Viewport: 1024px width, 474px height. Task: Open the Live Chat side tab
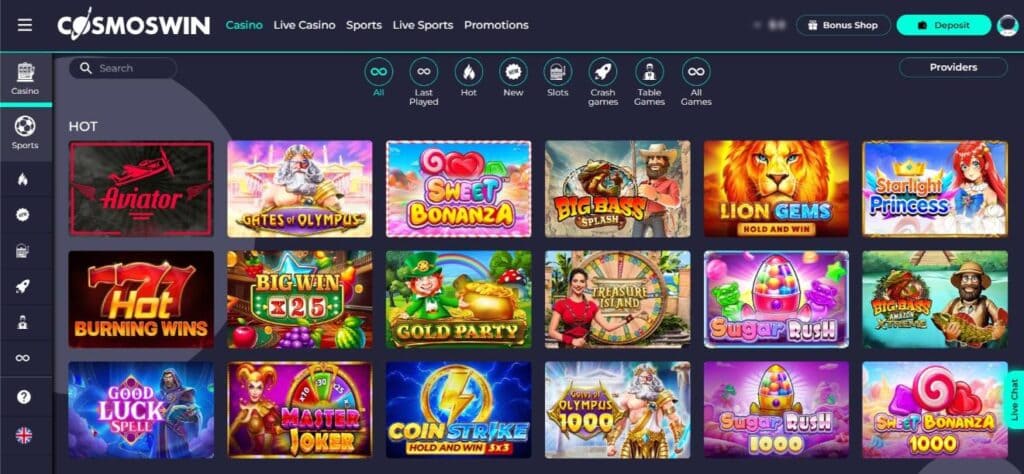(x=1014, y=400)
